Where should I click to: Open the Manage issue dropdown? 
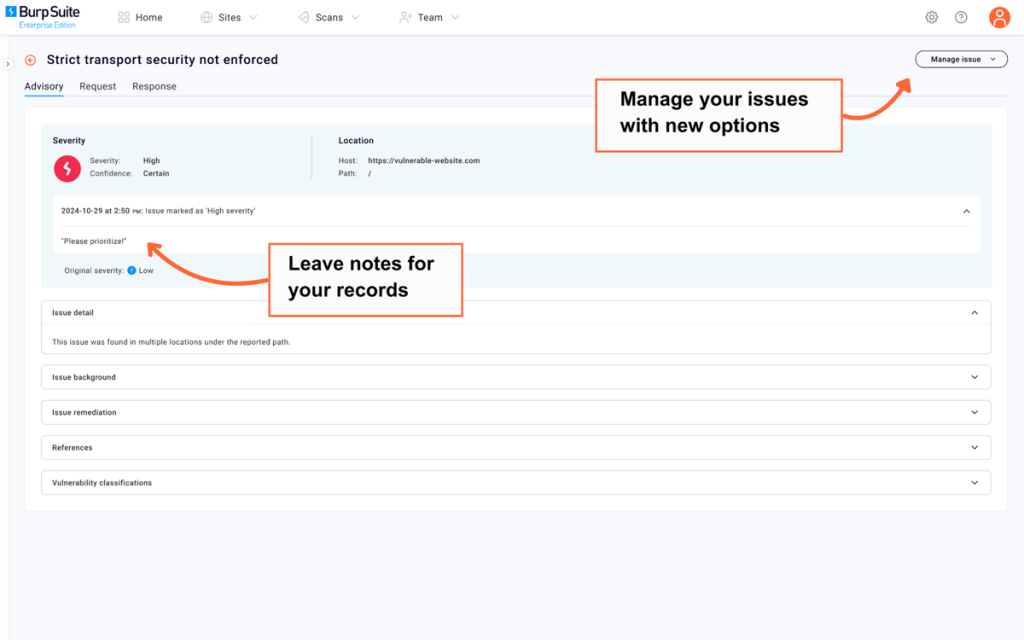coord(961,59)
